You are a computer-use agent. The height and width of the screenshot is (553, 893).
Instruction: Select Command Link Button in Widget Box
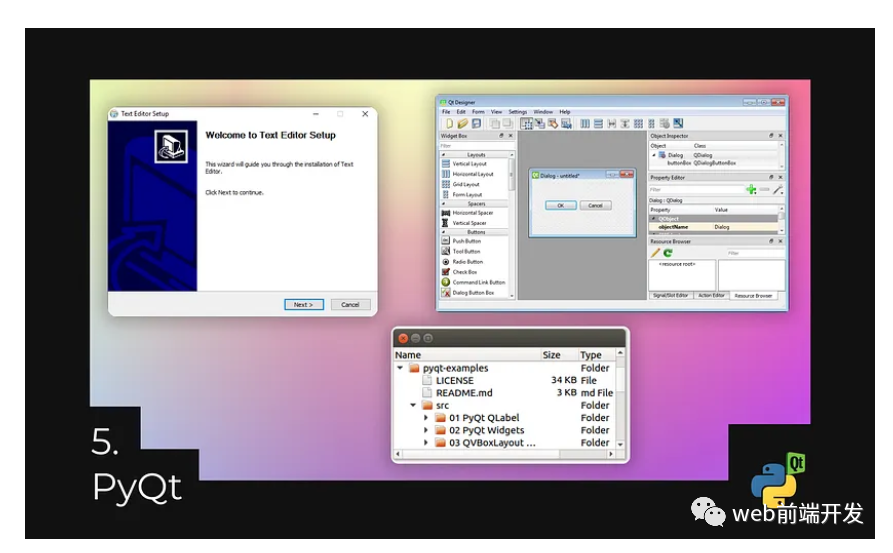(x=473, y=282)
